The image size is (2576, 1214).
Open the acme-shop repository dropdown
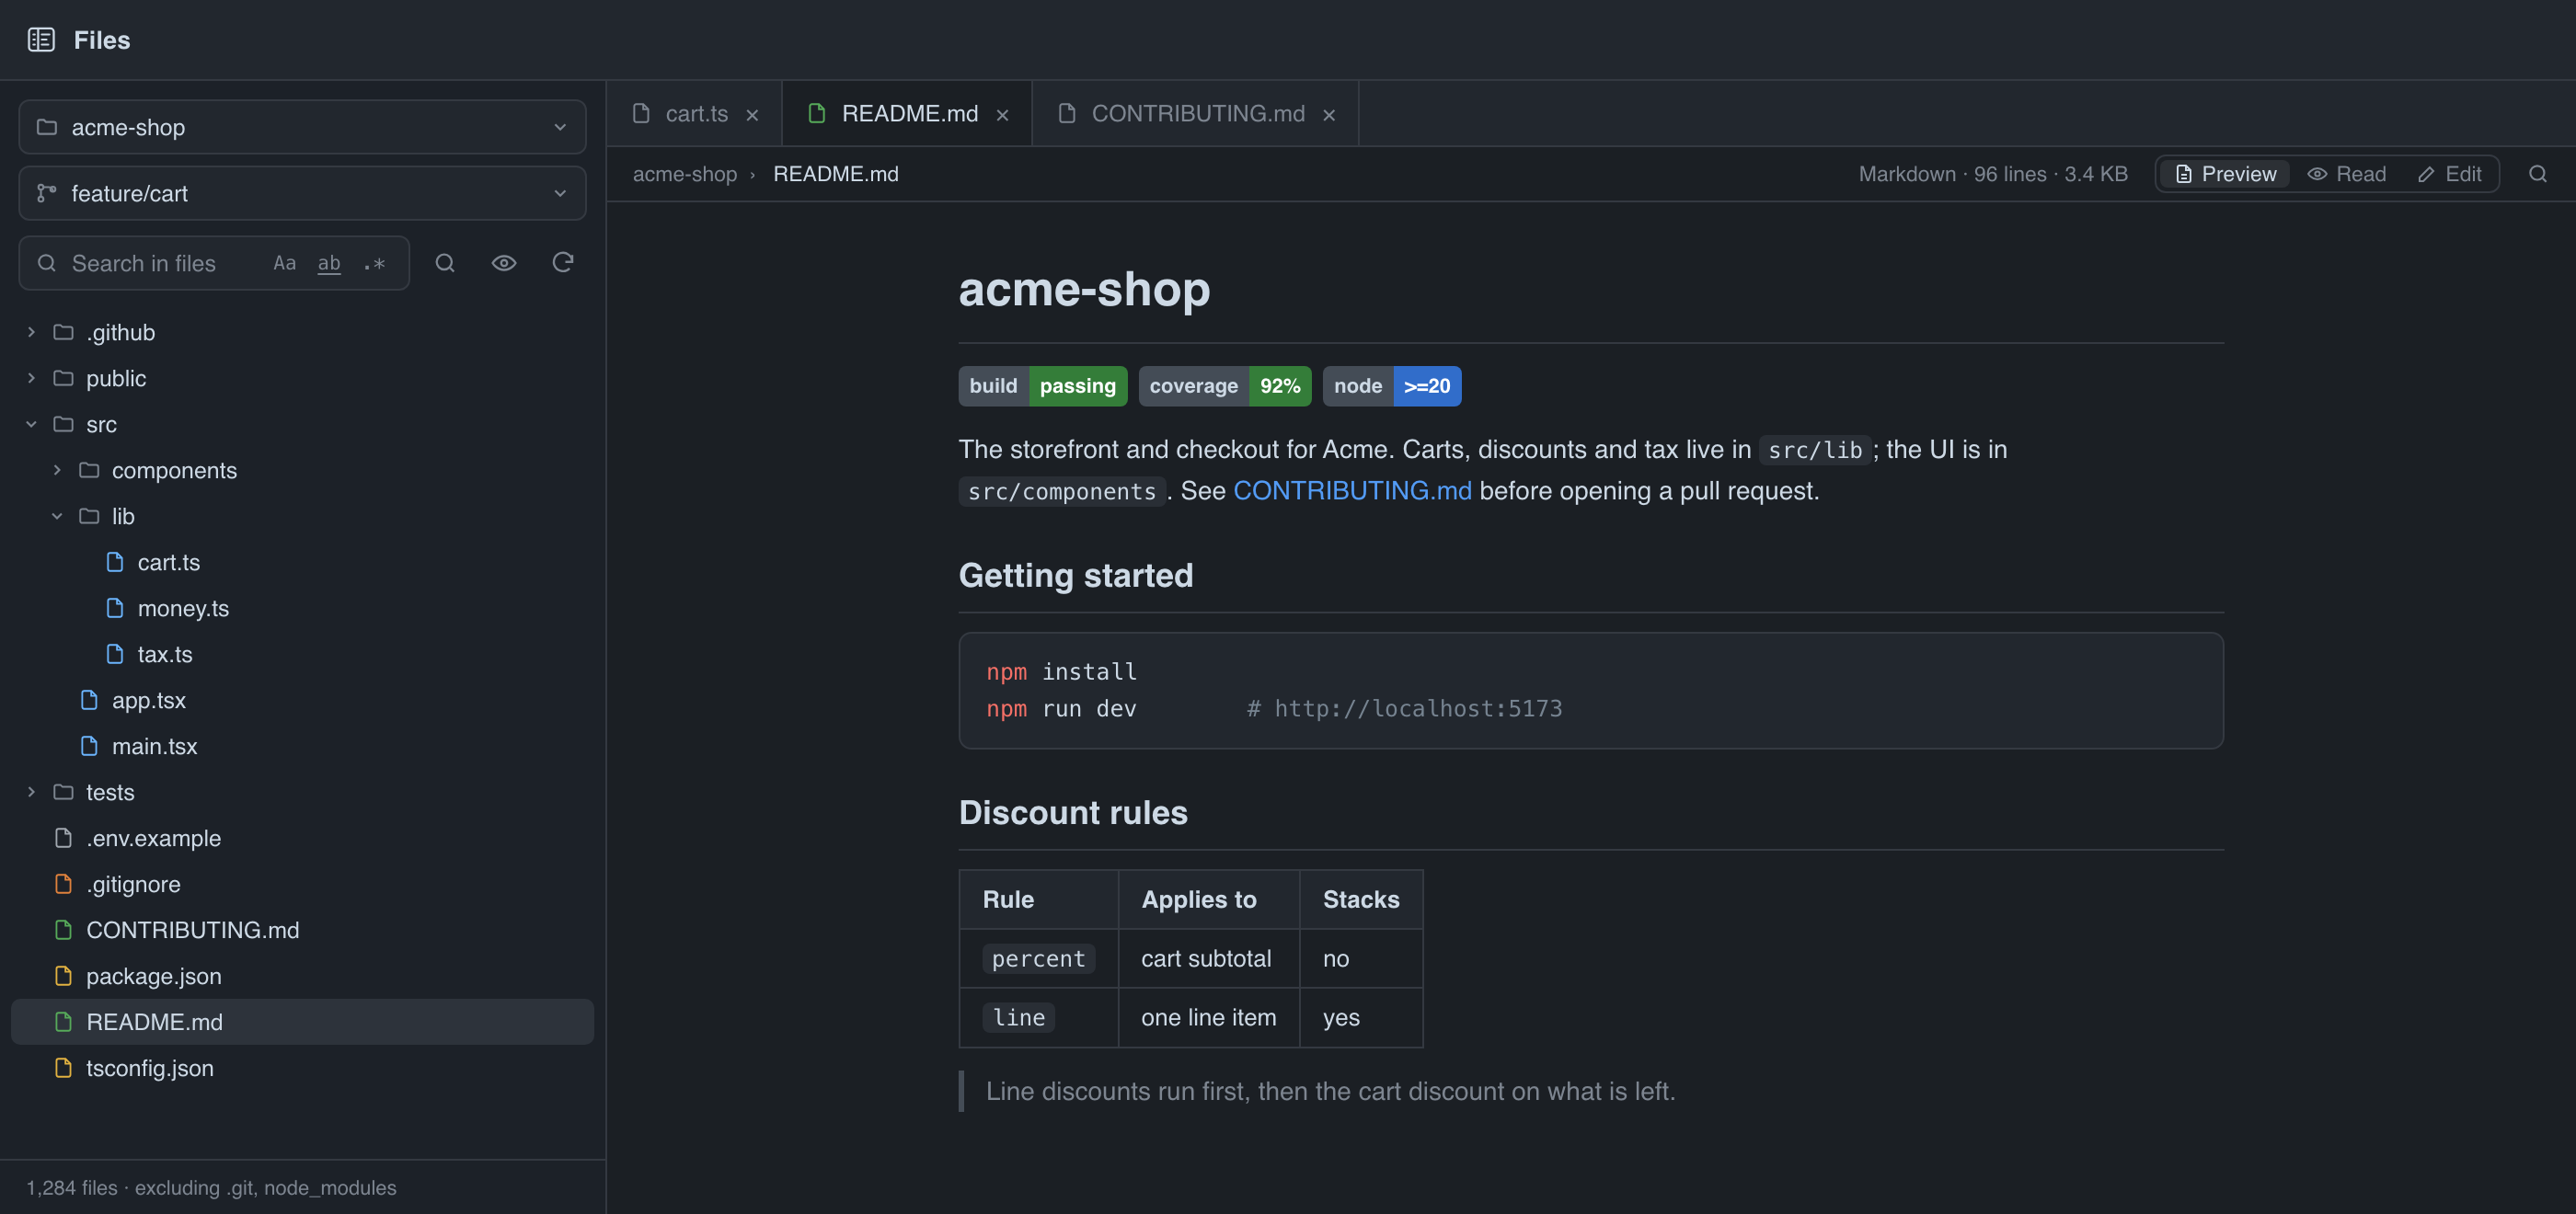[x=302, y=127]
